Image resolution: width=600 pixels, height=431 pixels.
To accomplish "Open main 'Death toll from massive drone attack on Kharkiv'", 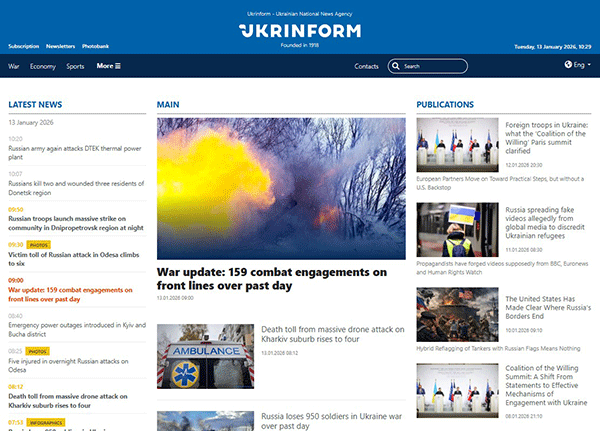I will (333, 334).
